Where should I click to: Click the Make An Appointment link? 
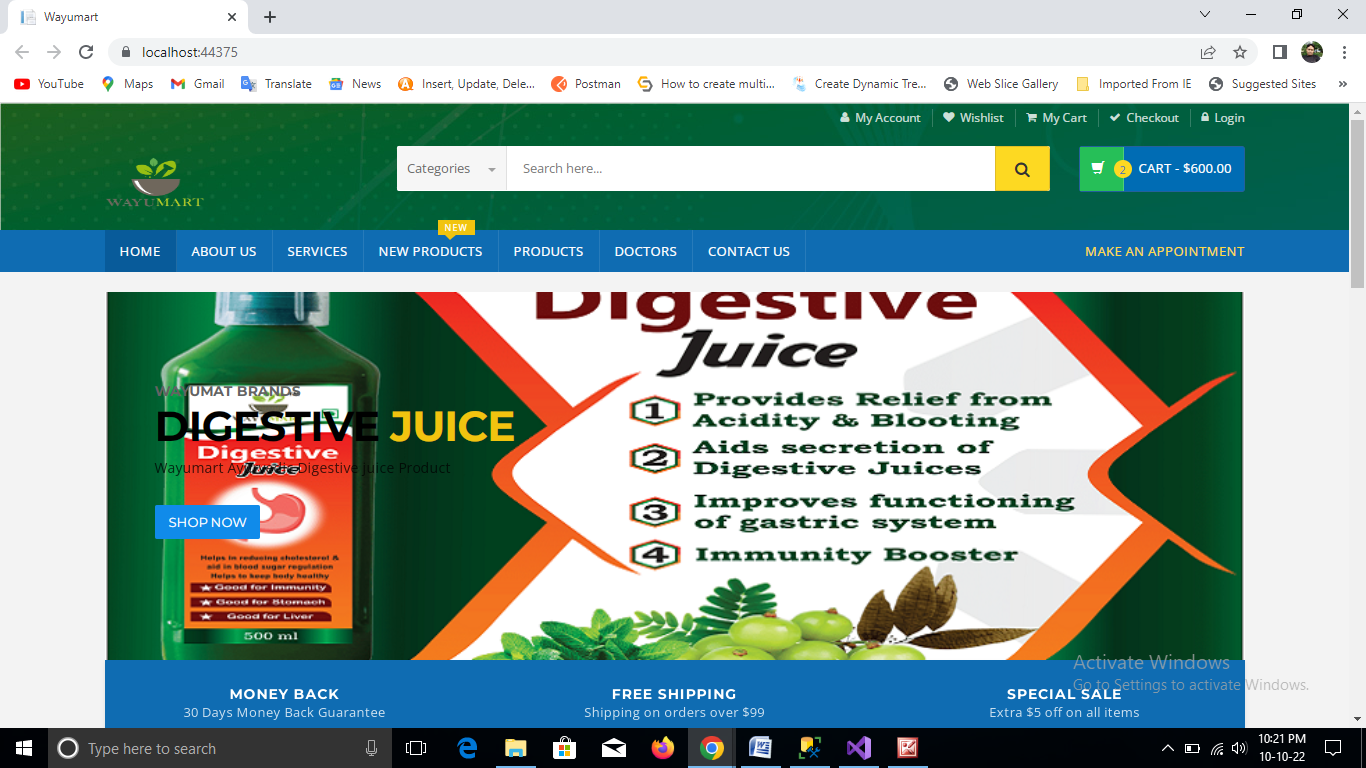(x=1164, y=251)
